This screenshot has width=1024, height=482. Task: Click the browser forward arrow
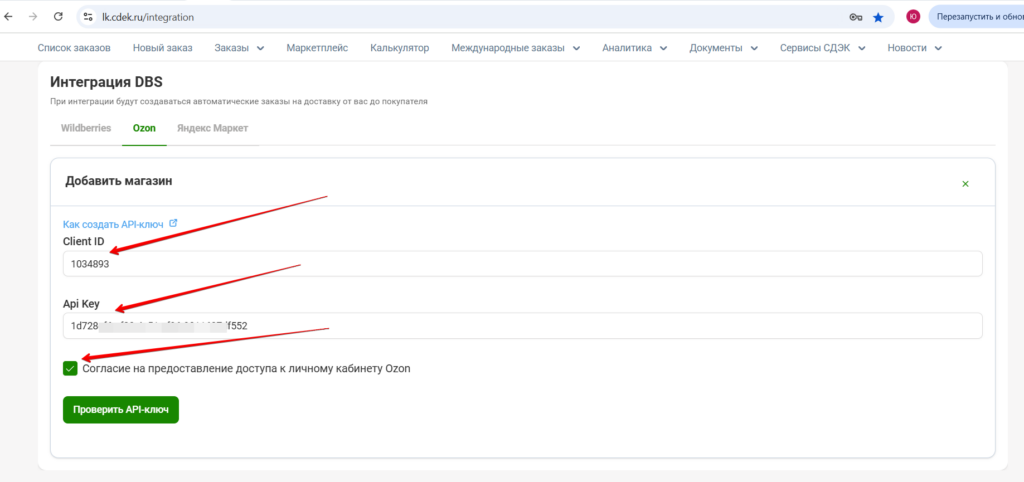tap(33, 17)
